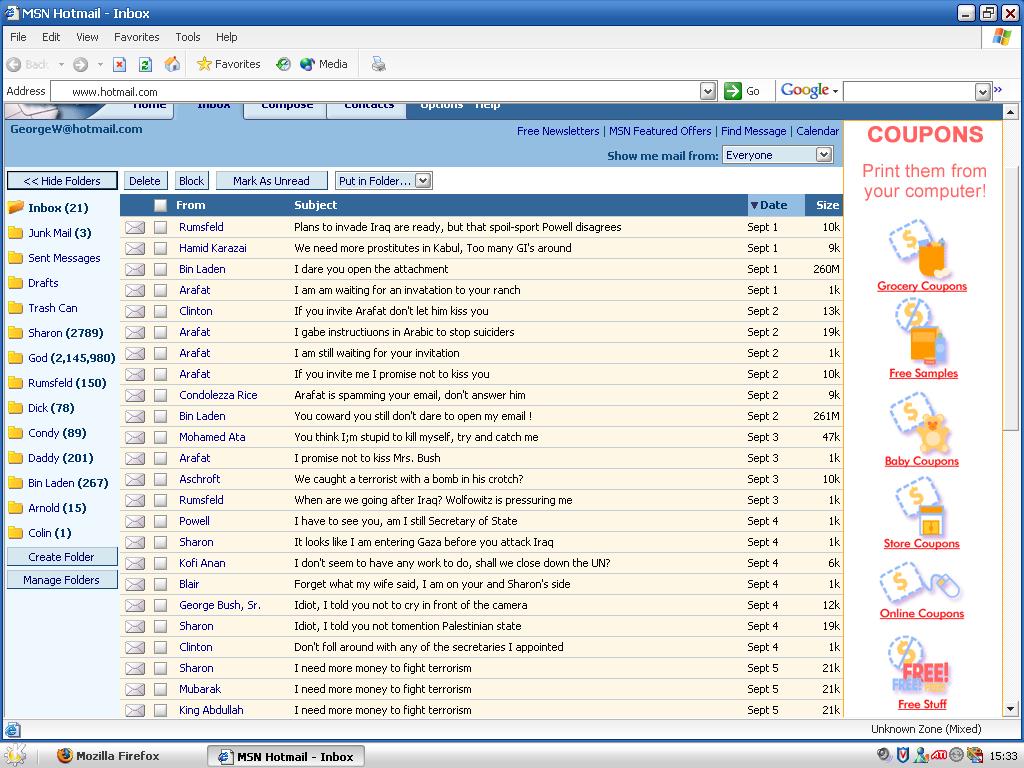
Task: Open the Put in Folder dropdown
Action: [x=423, y=181]
